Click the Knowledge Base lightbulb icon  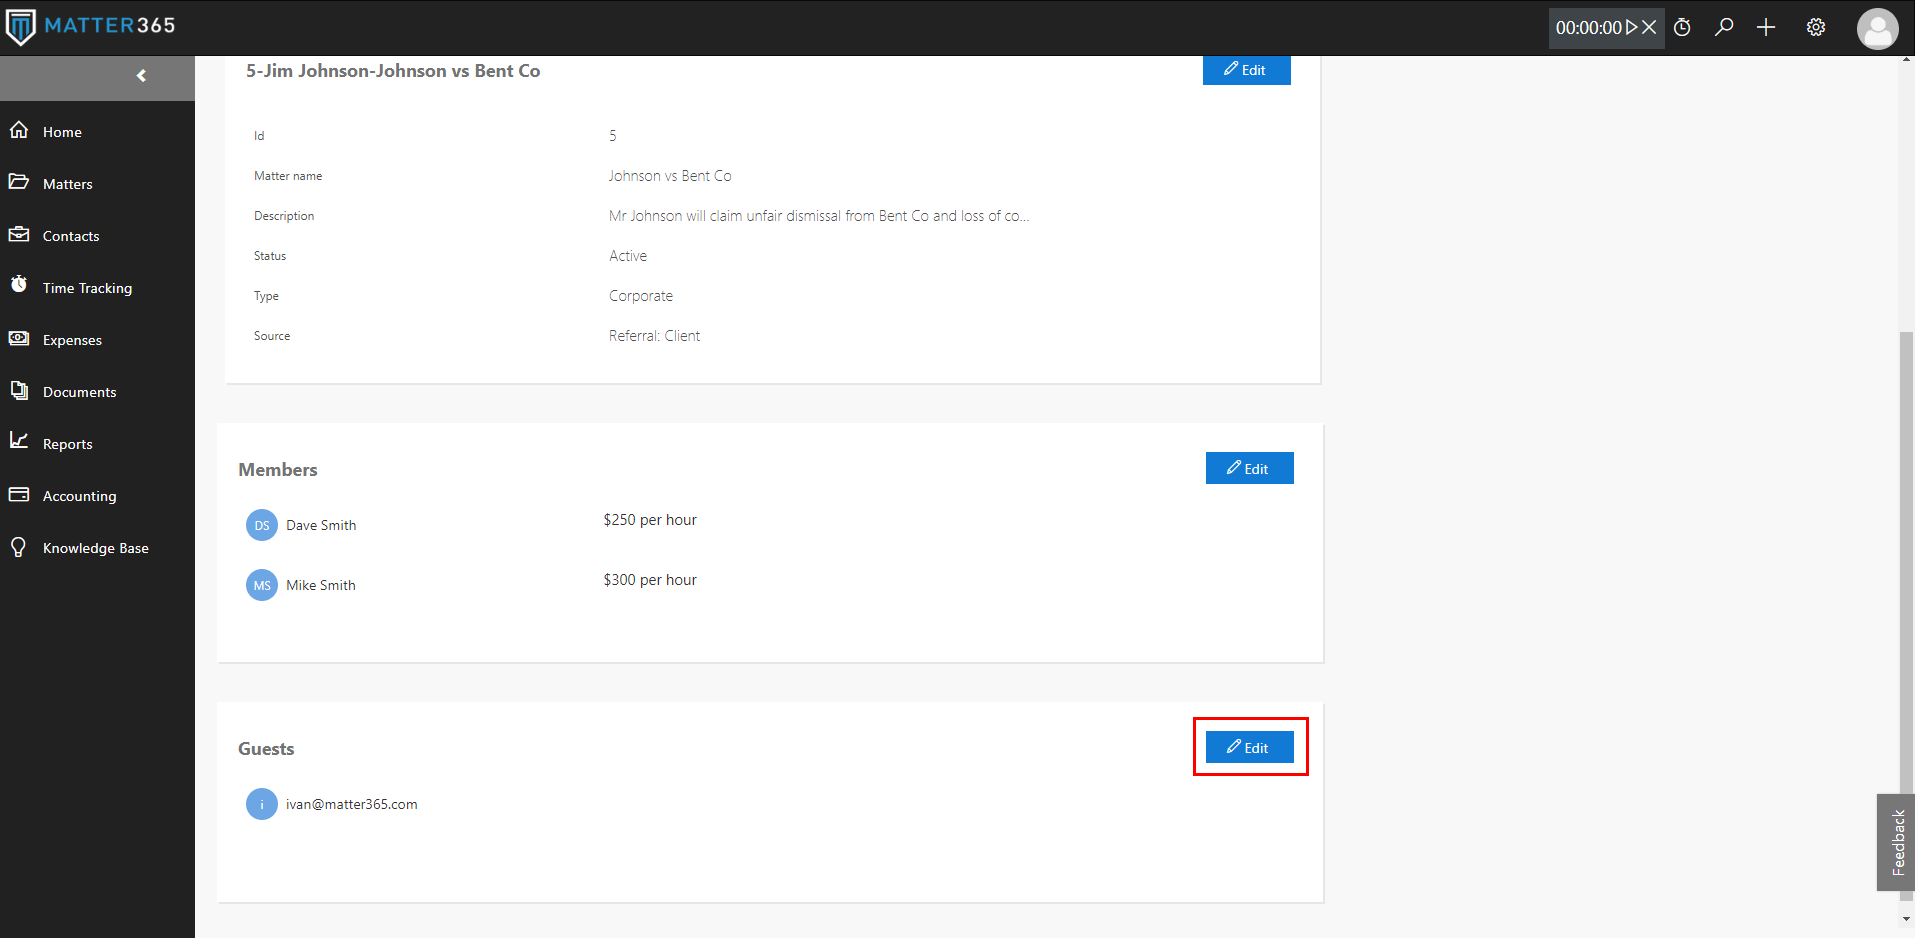pyautogui.click(x=18, y=547)
